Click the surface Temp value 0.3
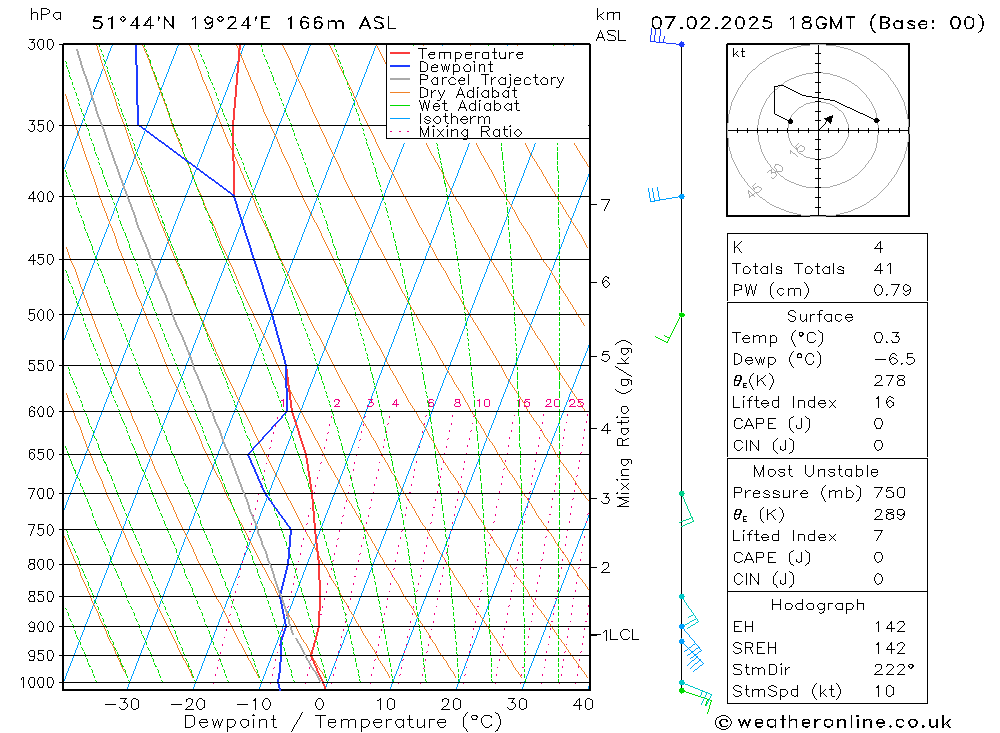Image resolution: width=1000 pixels, height=733 pixels. coord(887,337)
